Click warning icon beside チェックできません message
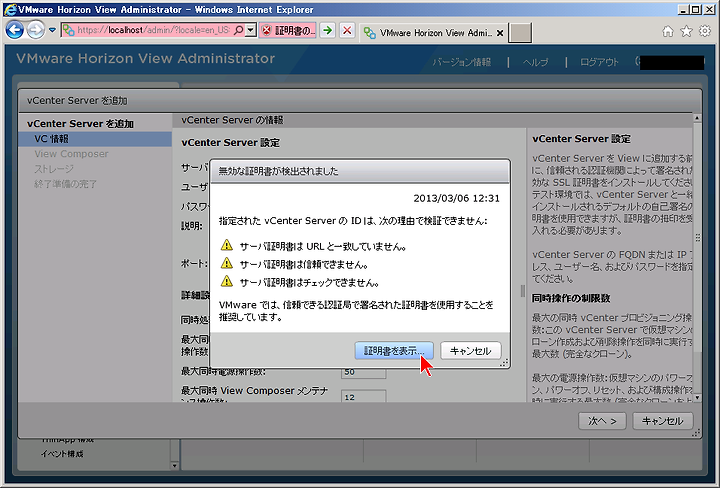Image resolution: width=720 pixels, height=488 pixels. (227, 281)
